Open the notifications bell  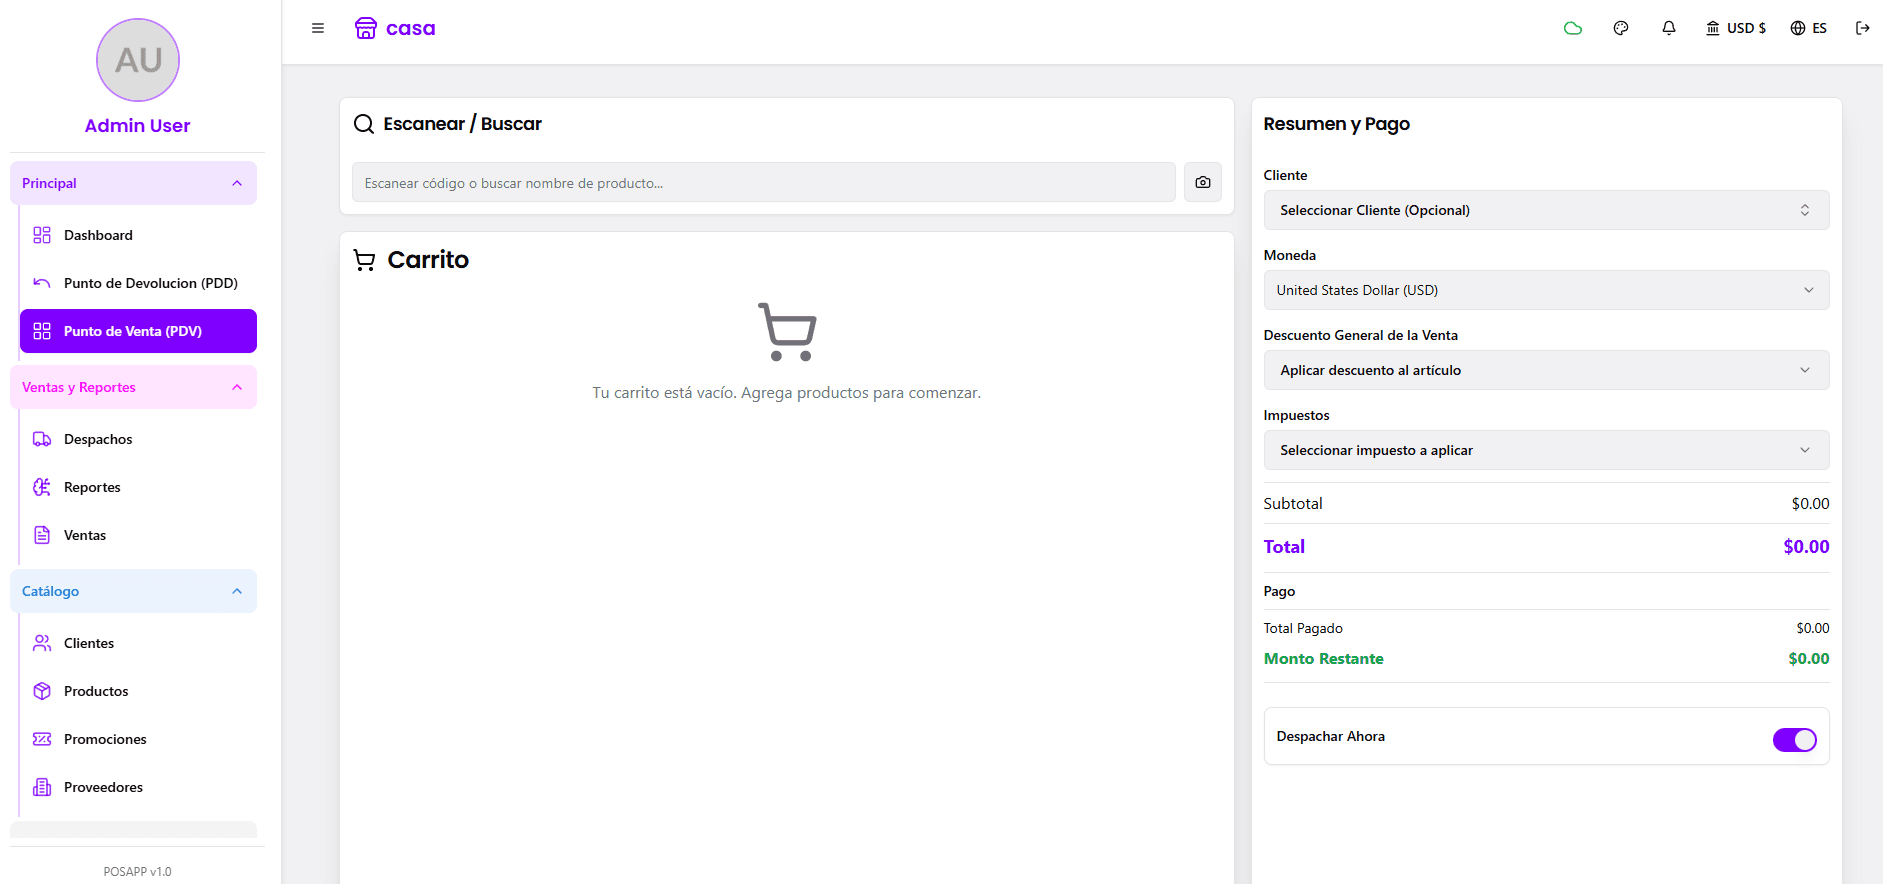pyautogui.click(x=1669, y=28)
